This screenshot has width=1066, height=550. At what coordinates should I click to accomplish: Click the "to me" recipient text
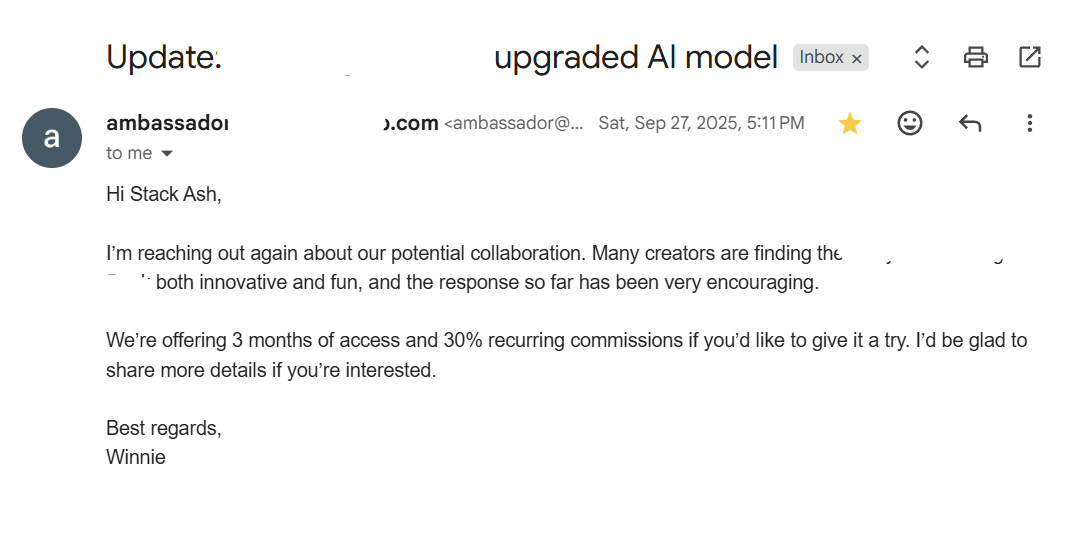[x=129, y=153]
